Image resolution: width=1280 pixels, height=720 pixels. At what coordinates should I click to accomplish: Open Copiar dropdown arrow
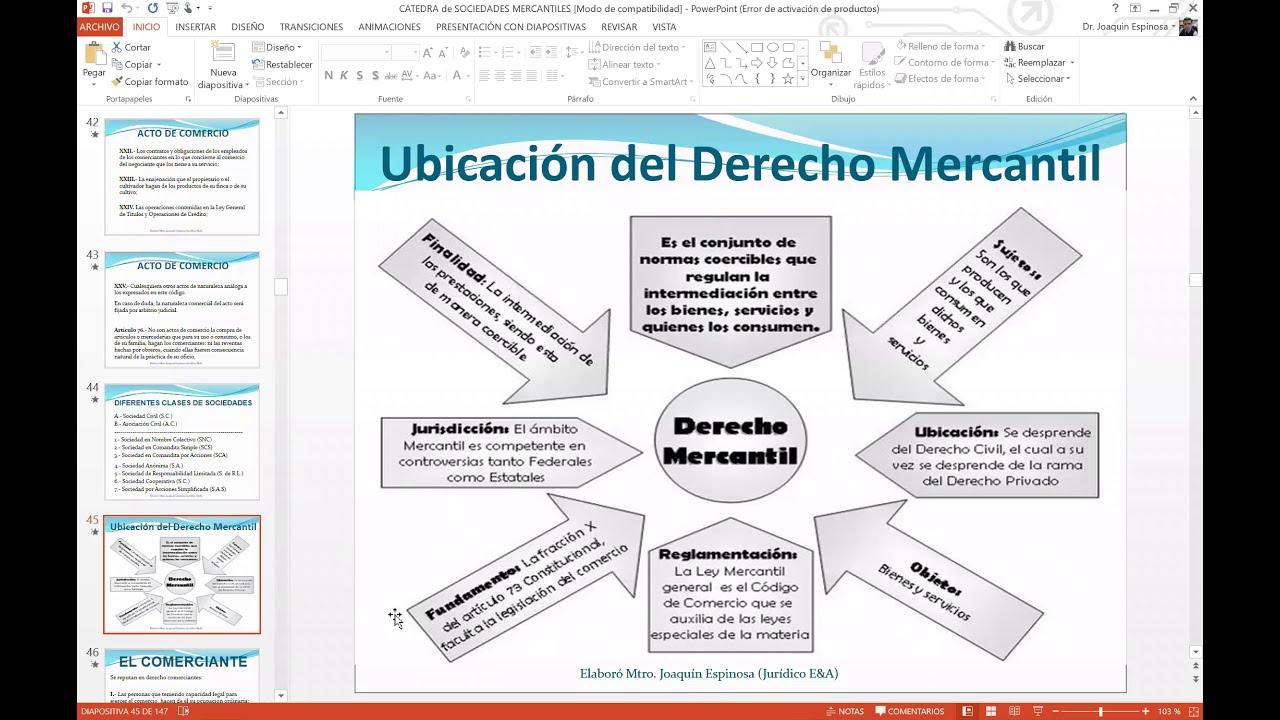159,65
